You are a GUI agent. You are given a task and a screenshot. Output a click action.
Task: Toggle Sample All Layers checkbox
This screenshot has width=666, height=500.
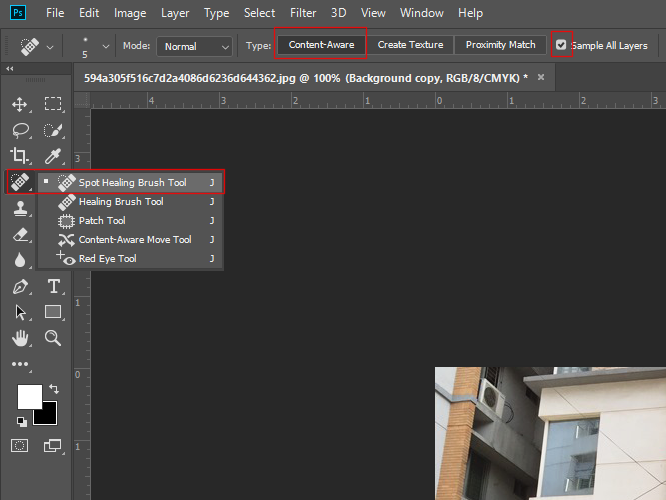pyautogui.click(x=561, y=45)
